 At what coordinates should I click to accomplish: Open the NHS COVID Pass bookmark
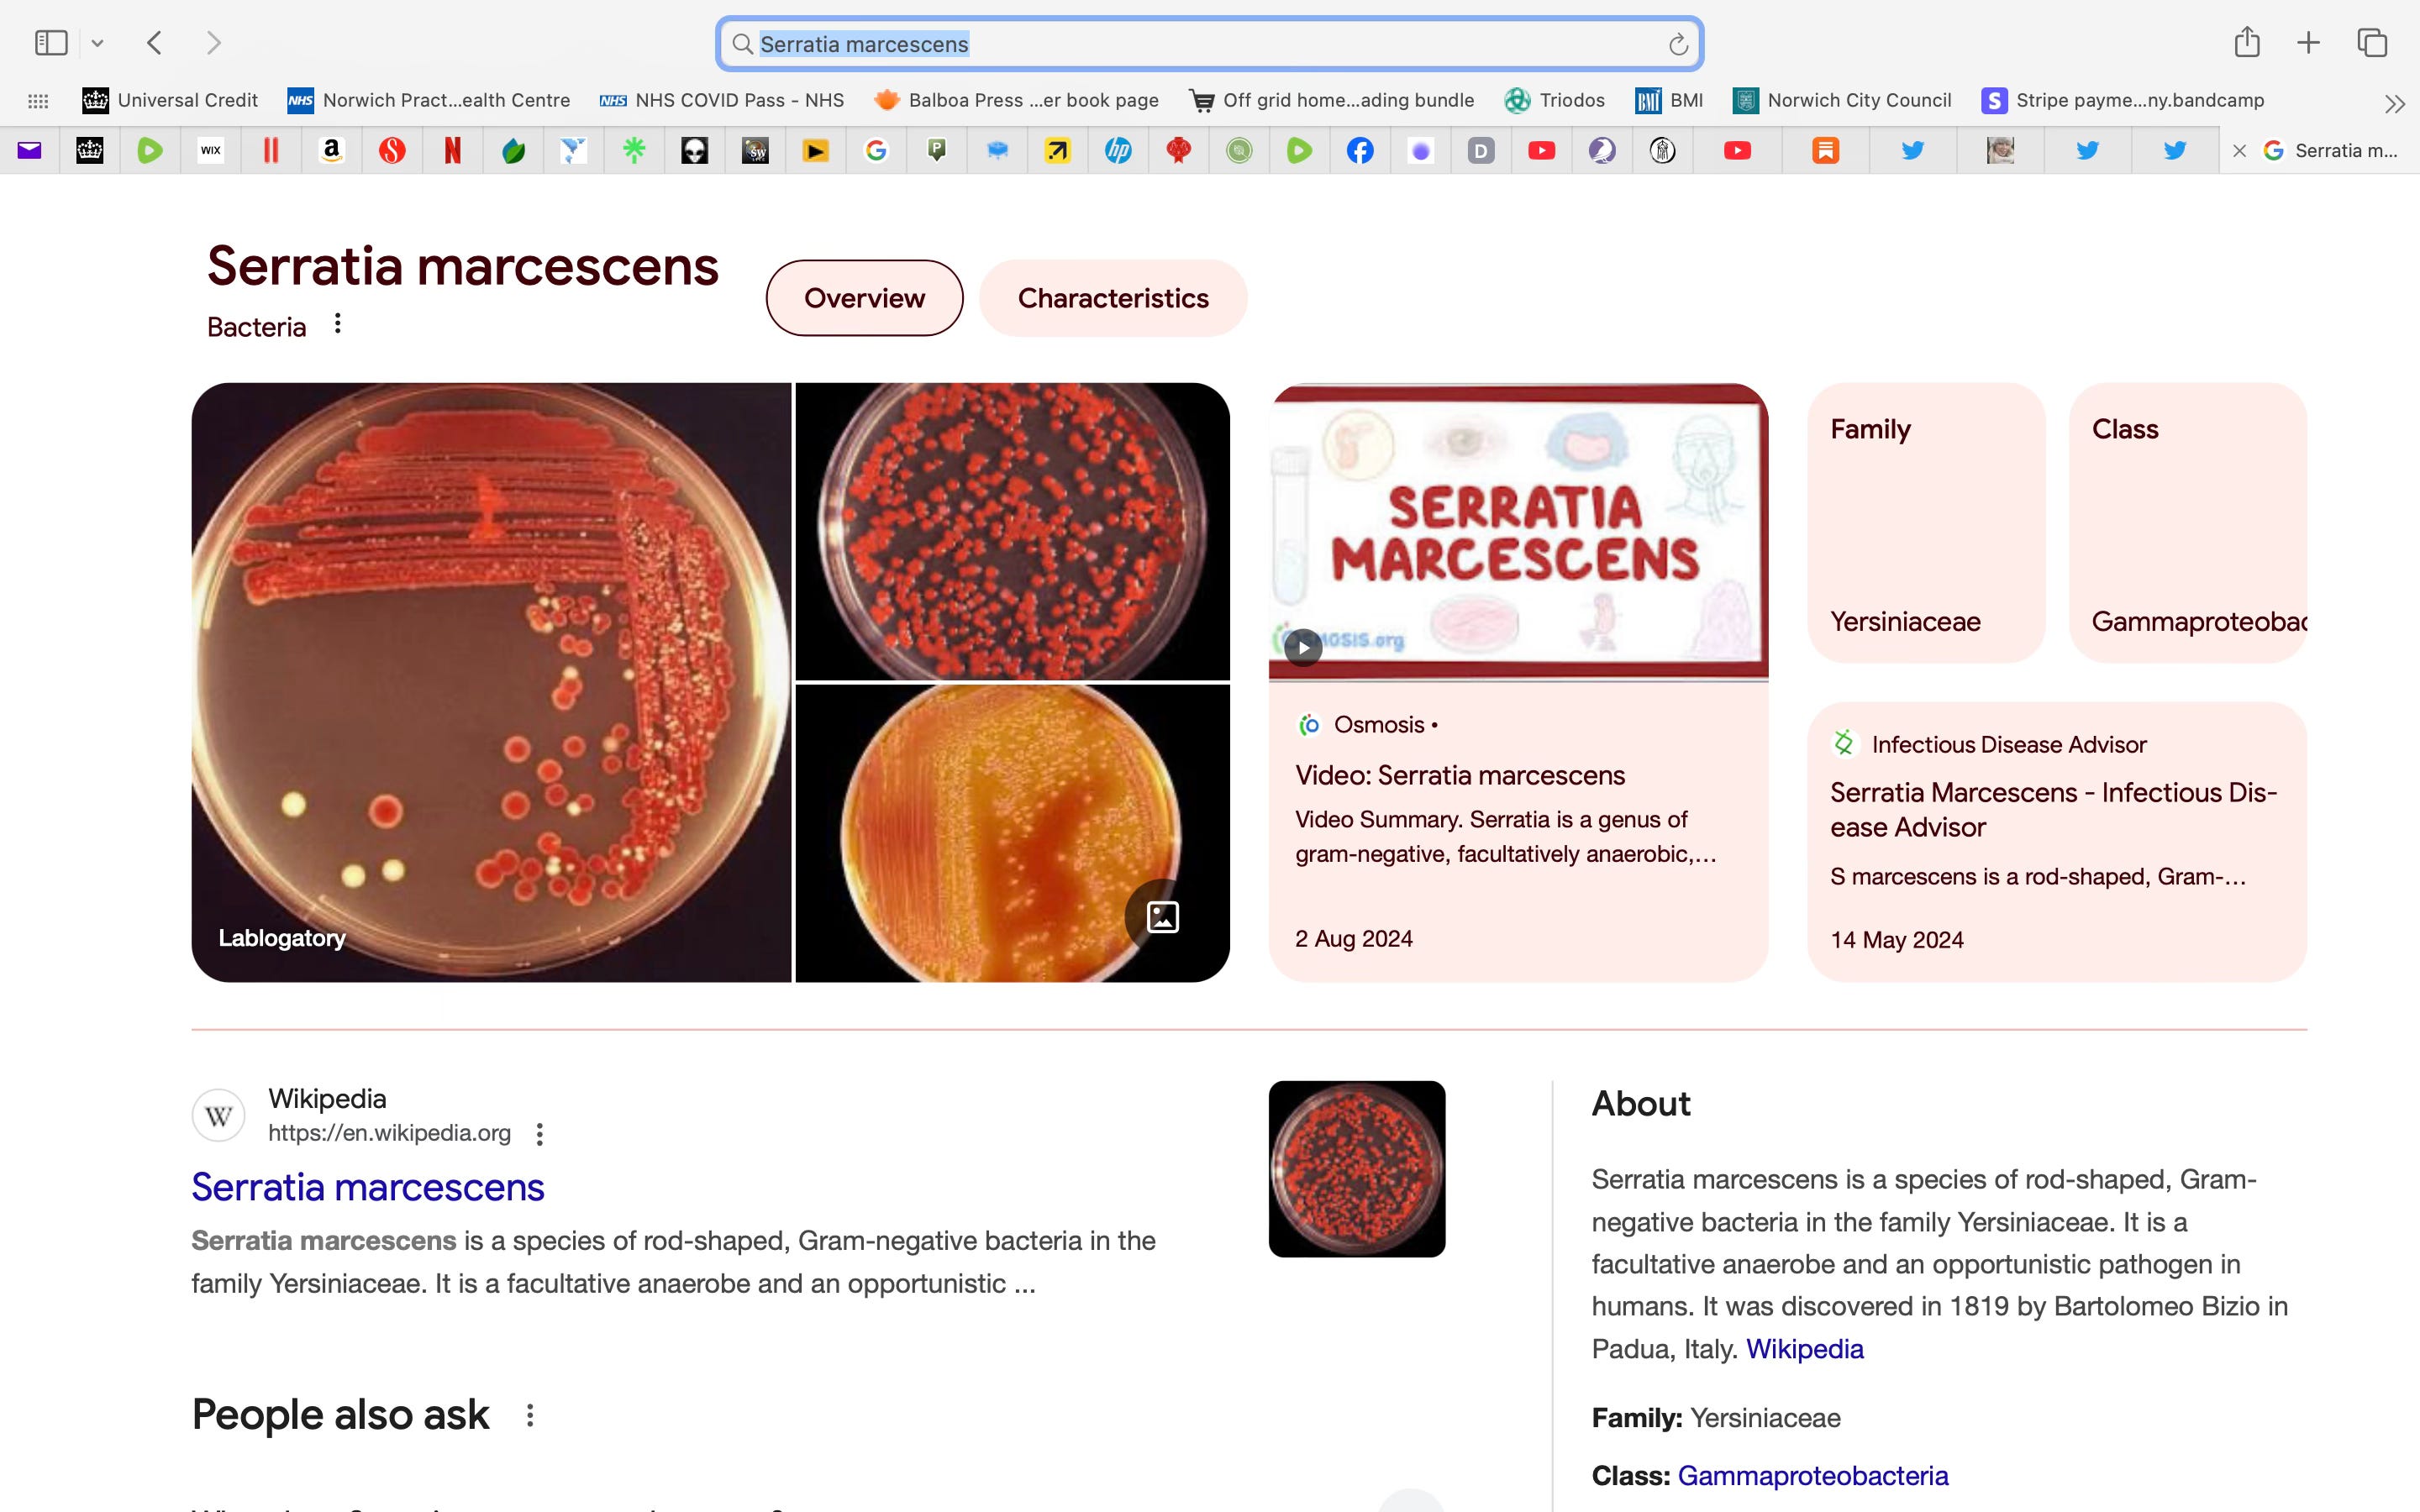coord(721,100)
